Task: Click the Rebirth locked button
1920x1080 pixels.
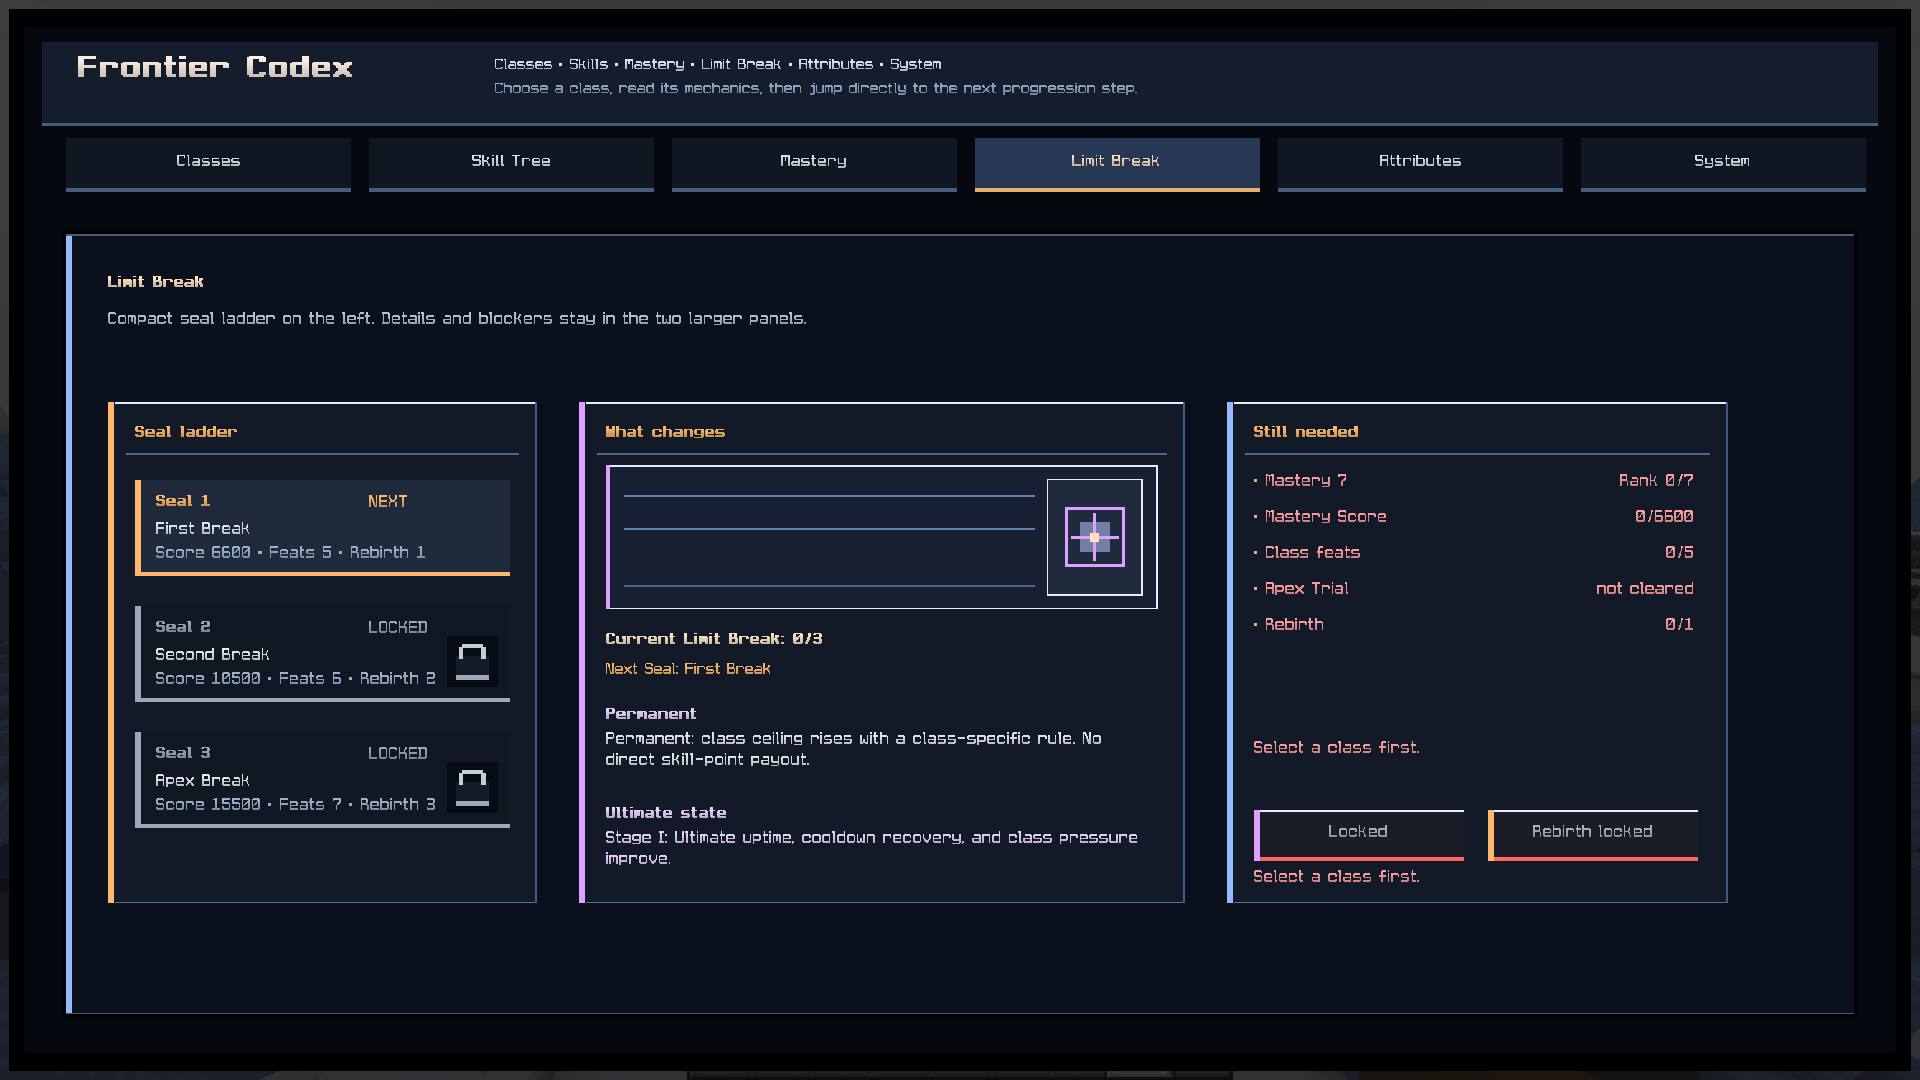Action: tap(1593, 834)
